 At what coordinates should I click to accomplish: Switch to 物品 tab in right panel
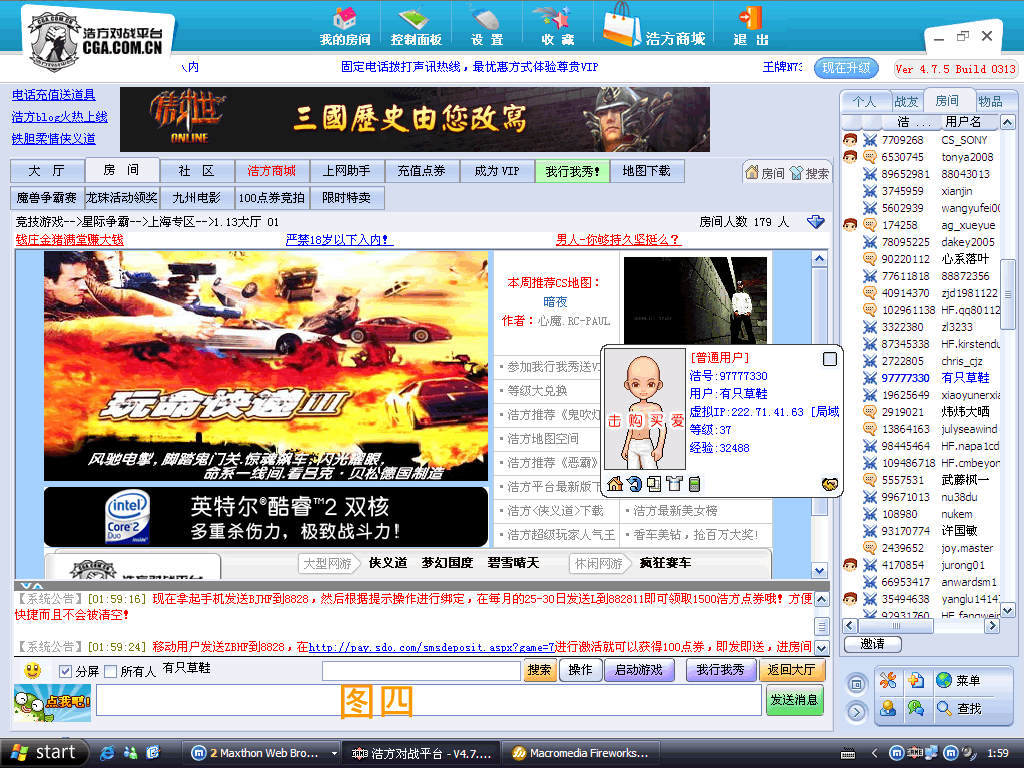tap(991, 101)
